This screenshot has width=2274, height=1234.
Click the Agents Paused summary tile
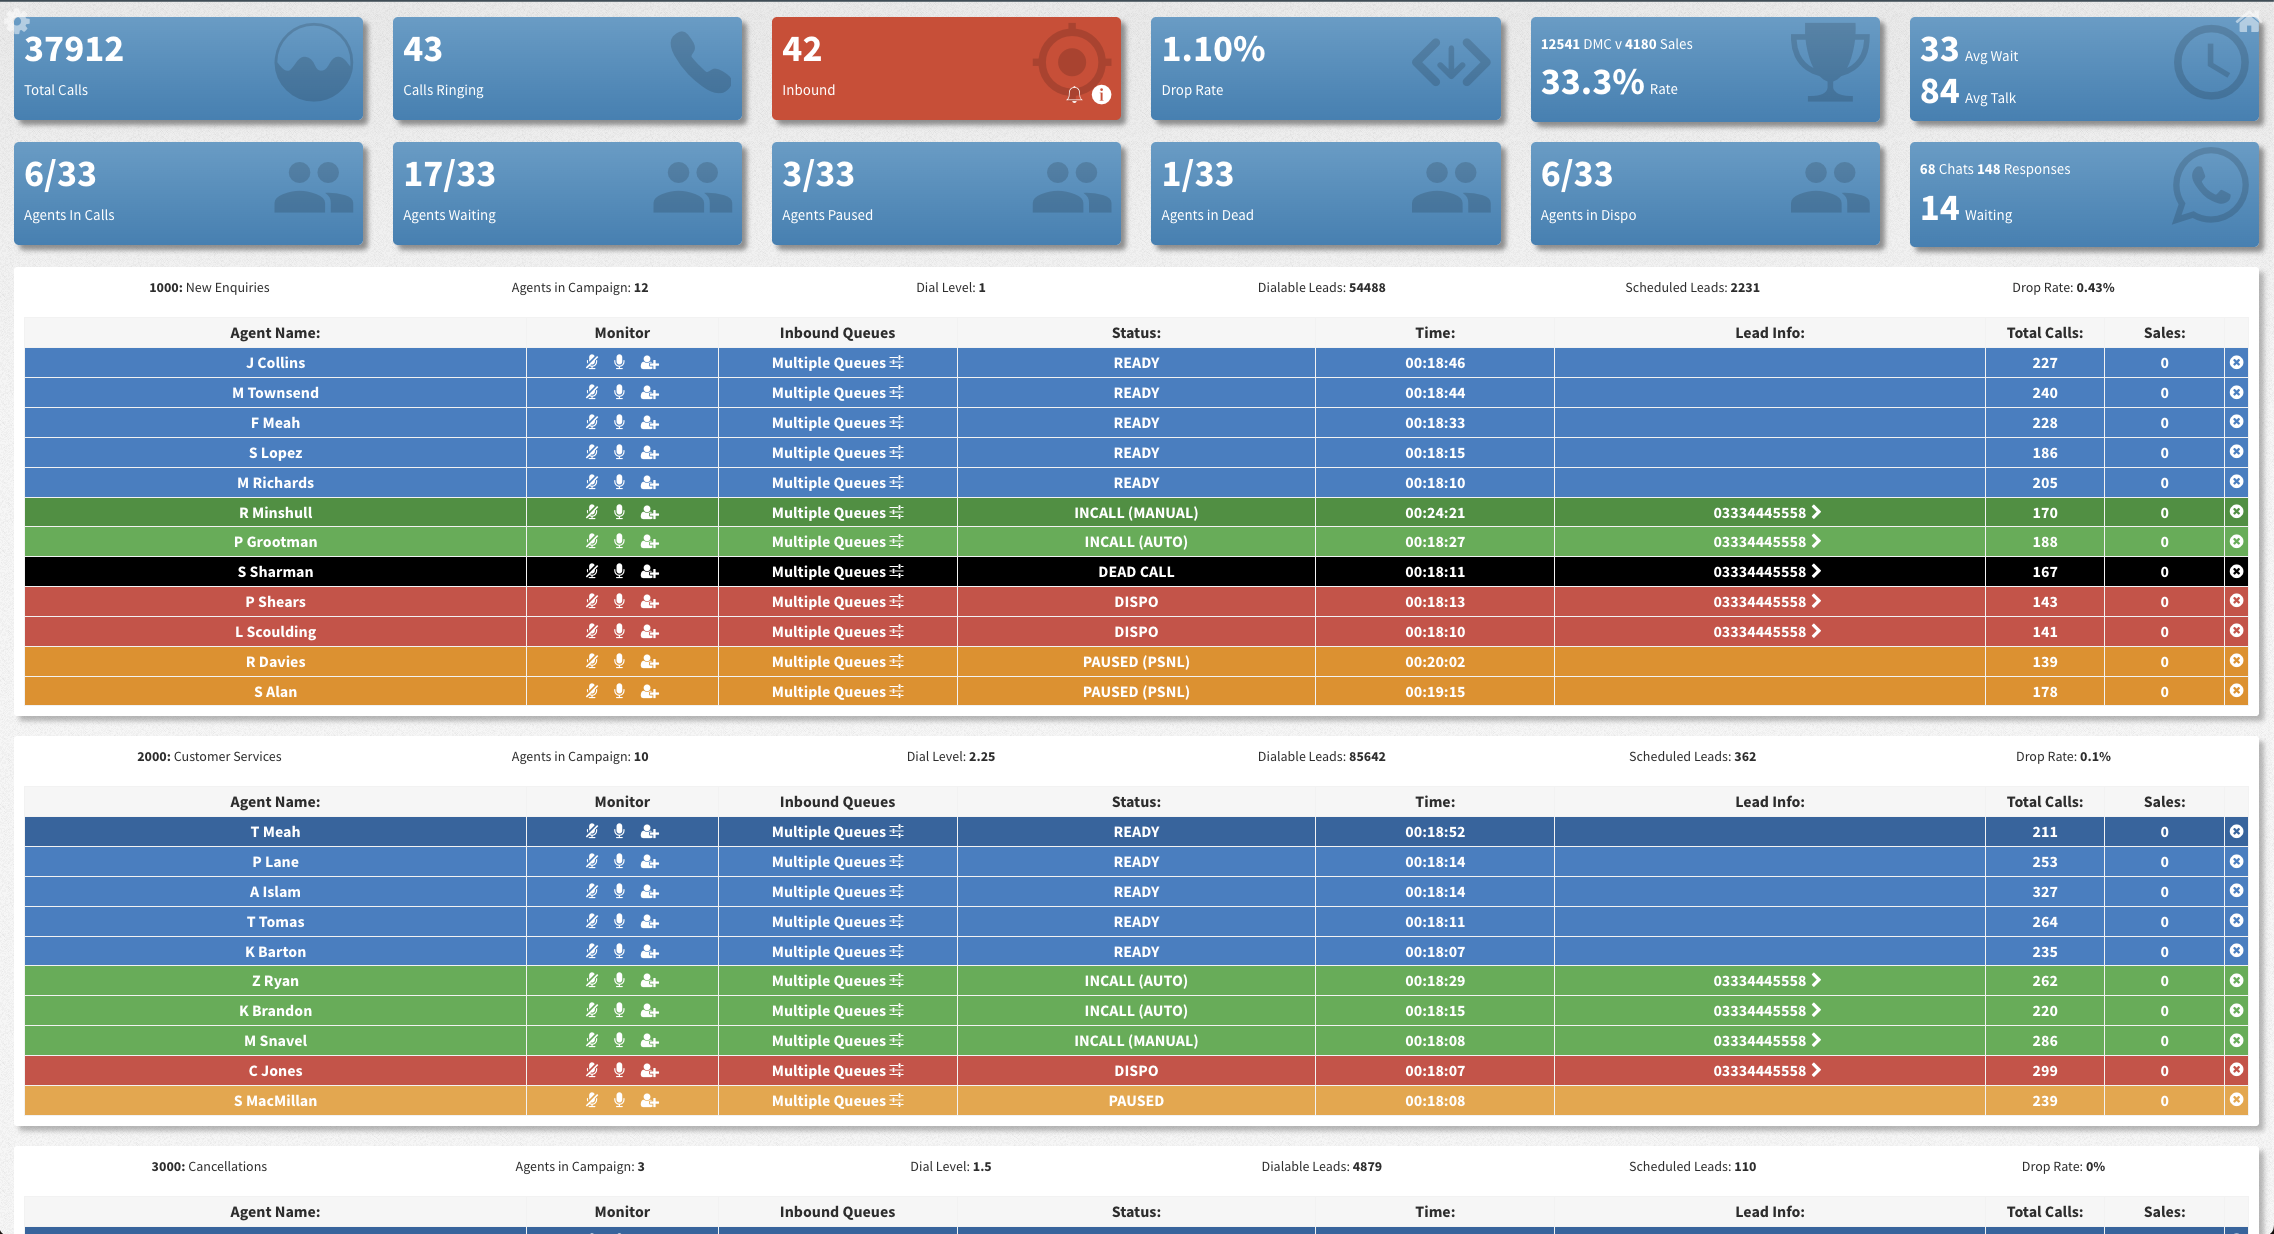(x=946, y=192)
